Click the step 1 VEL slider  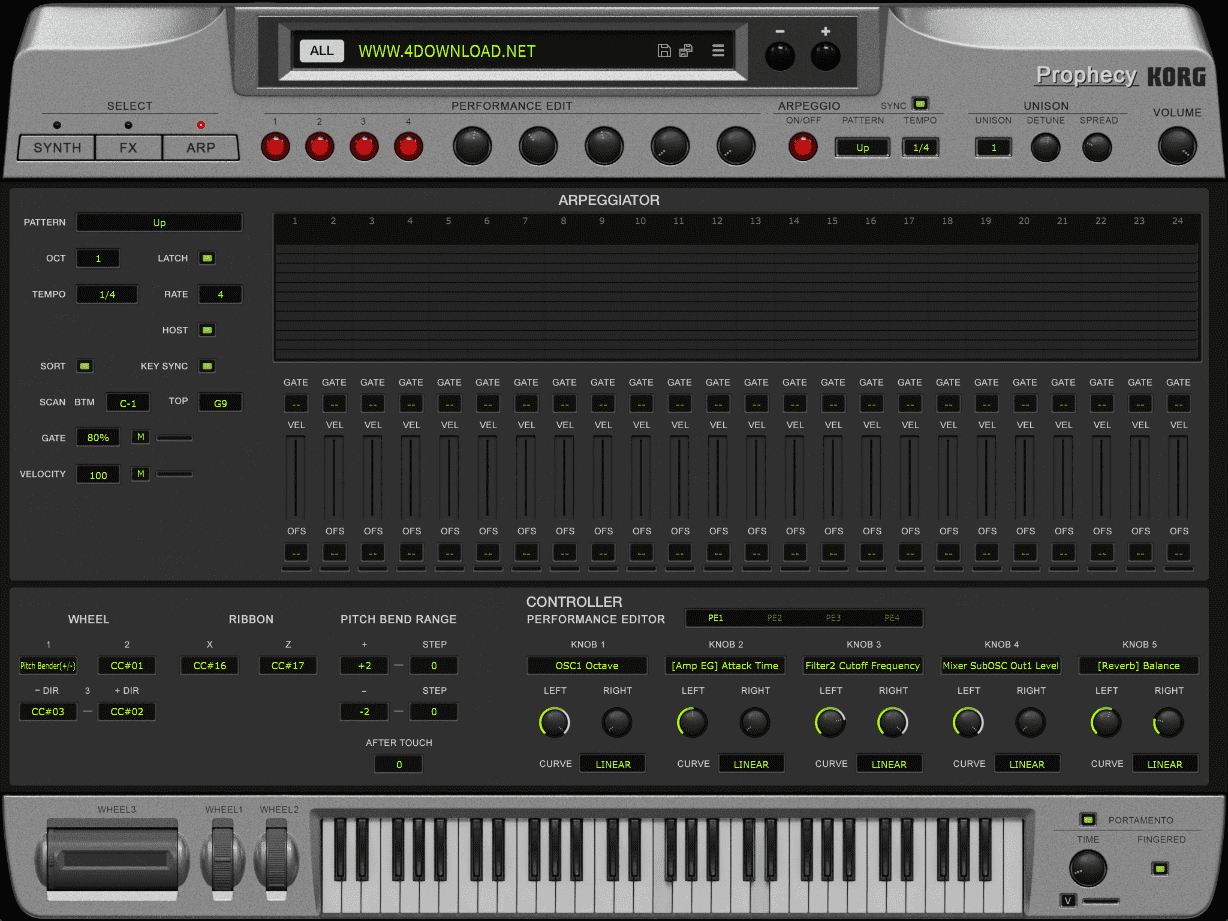pos(295,477)
